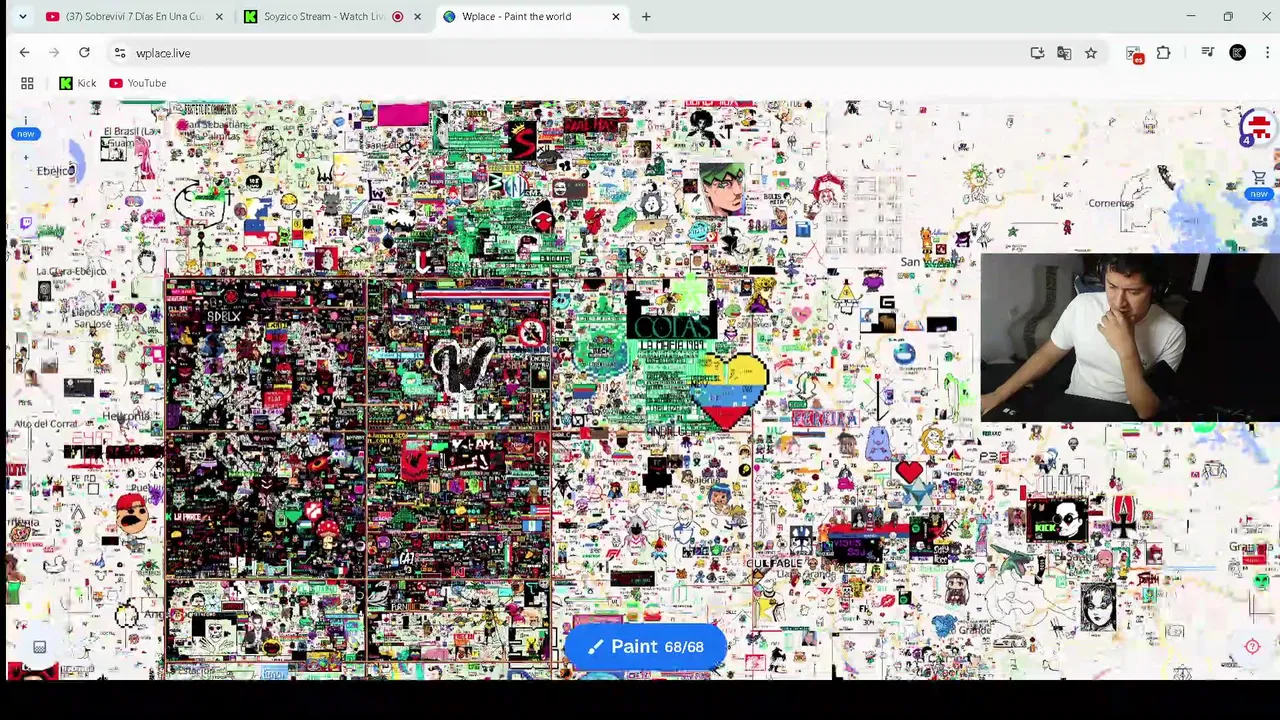View site information icon in address bar

click(x=119, y=53)
